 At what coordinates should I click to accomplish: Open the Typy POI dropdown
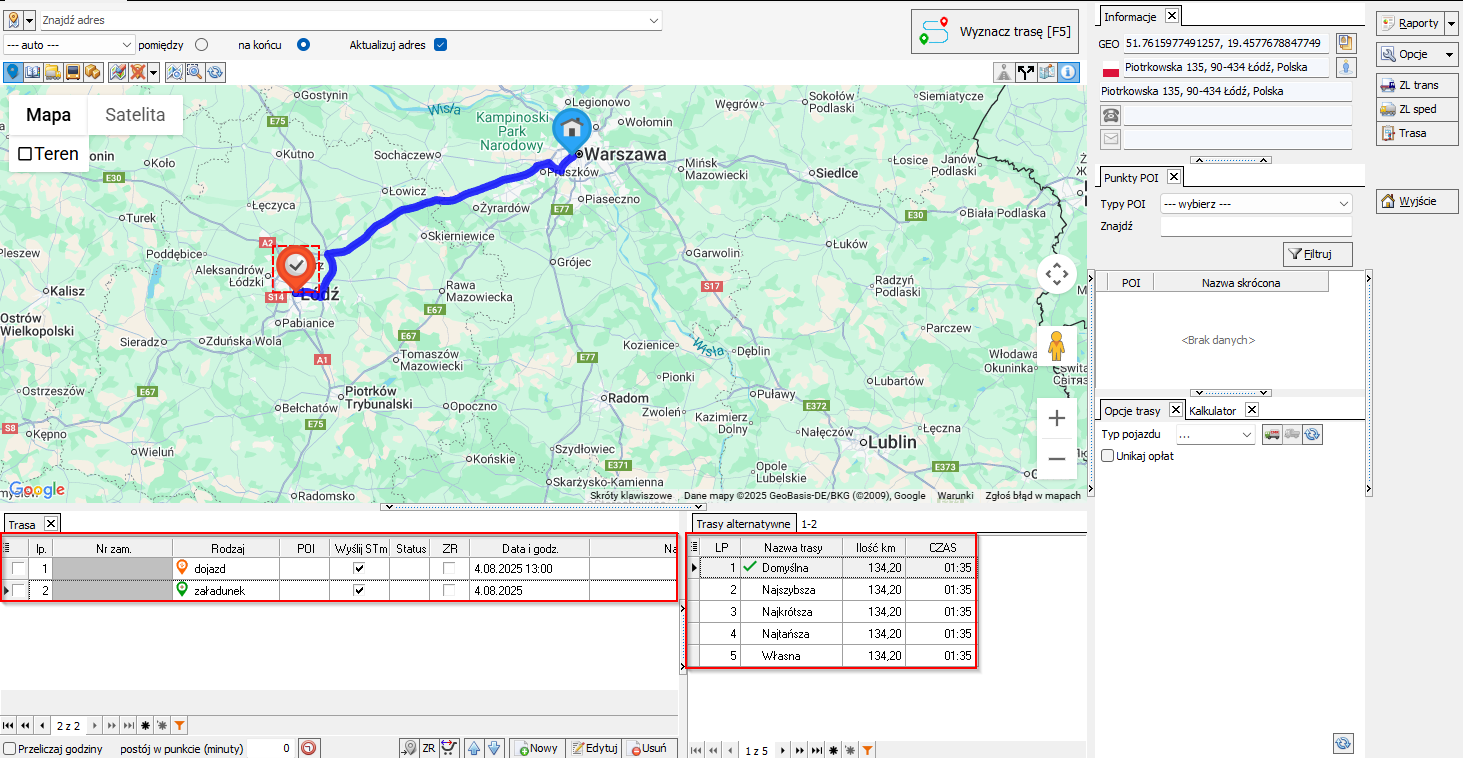coord(1255,203)
